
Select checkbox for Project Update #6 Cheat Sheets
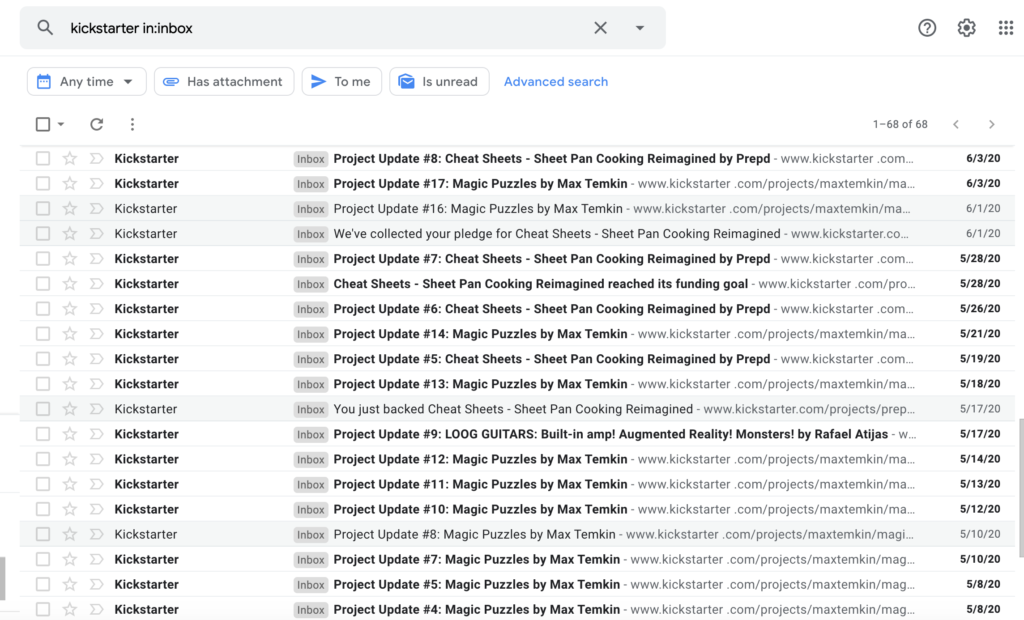click(x=43, y=308)
